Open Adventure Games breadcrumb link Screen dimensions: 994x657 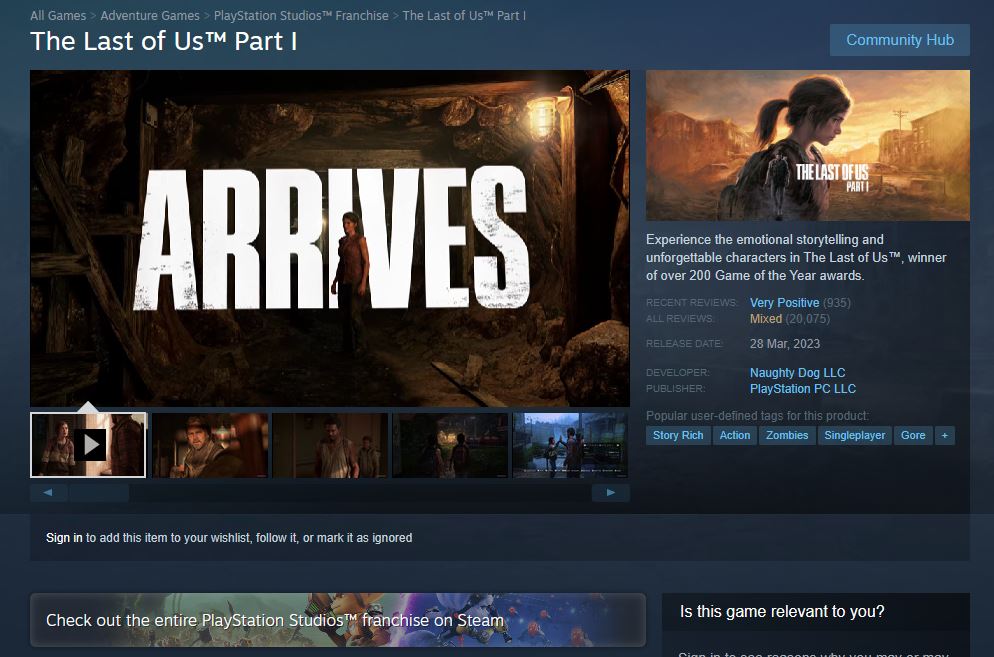tap(150, 16)
